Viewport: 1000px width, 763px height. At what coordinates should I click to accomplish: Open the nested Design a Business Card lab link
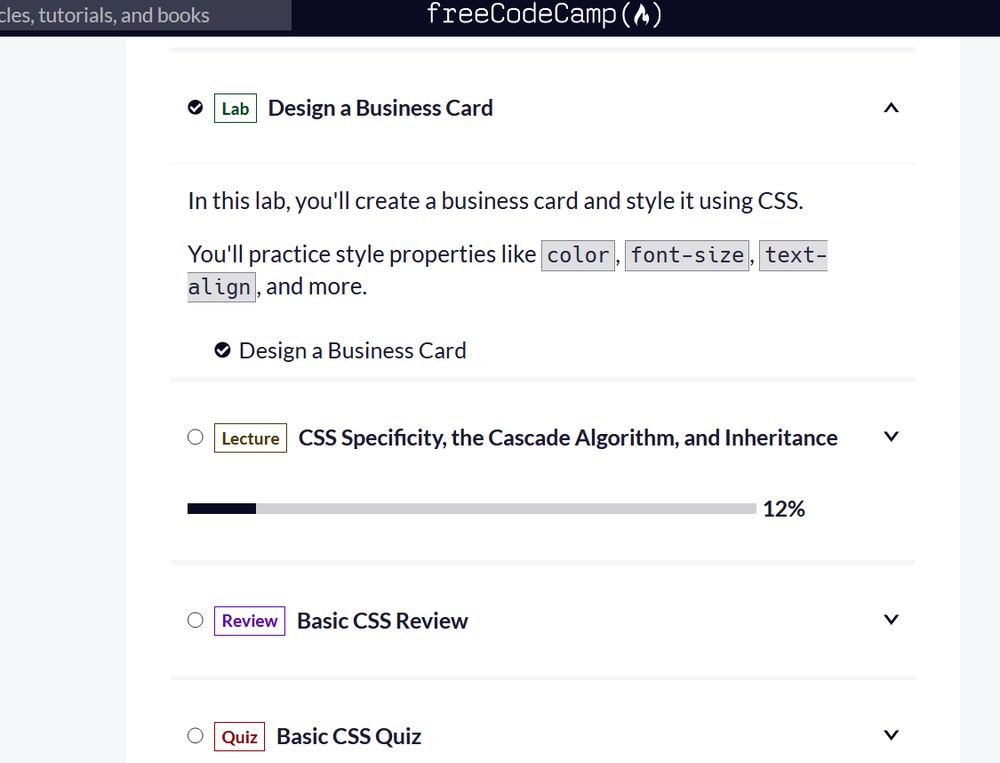click(352, 350)
